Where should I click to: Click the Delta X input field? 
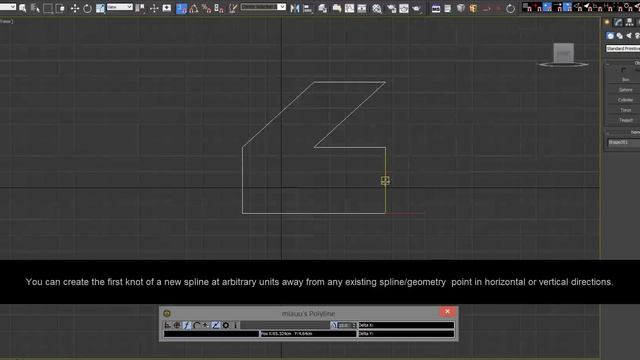click(x=406, y=325)
